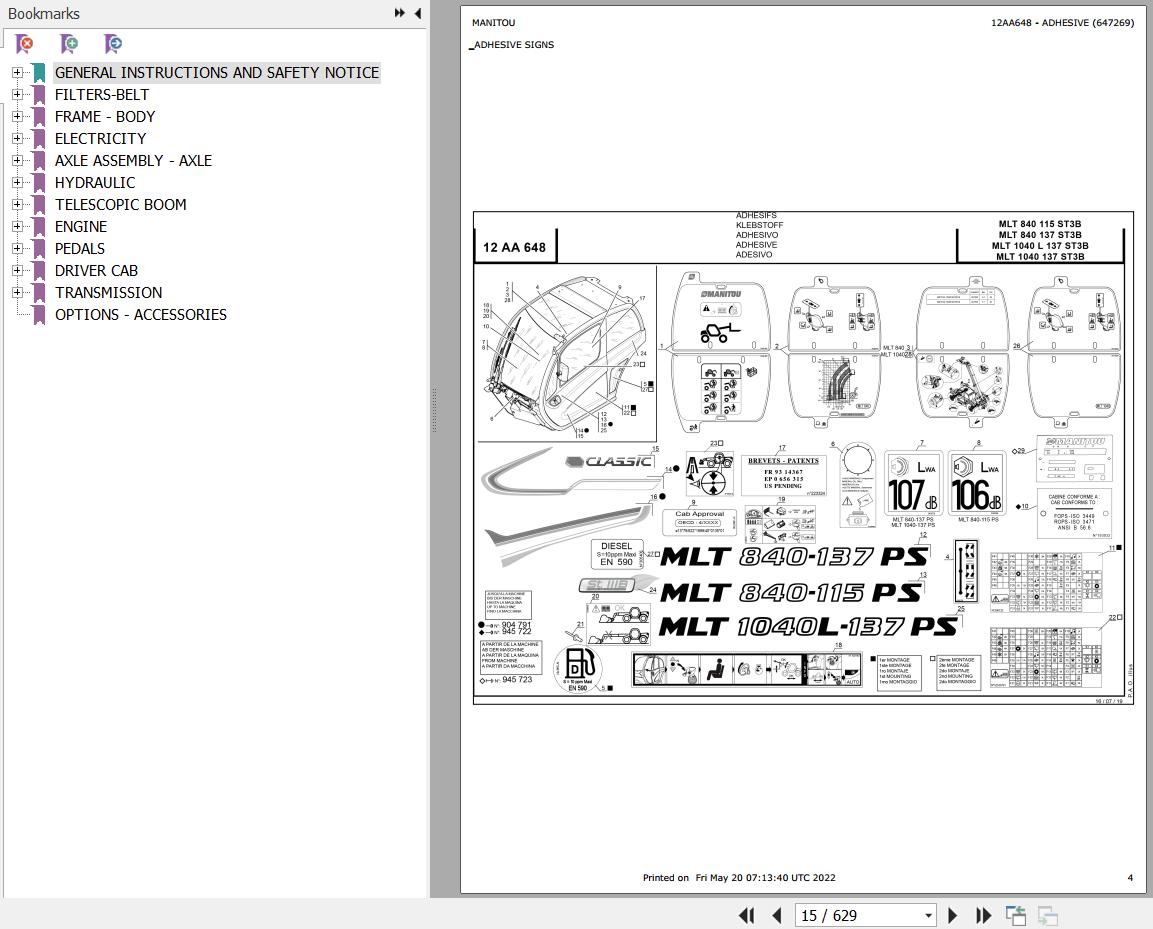Viewport: 1153px width, 929px height.
Task: Go to the previous page
Action: (777, 916)
